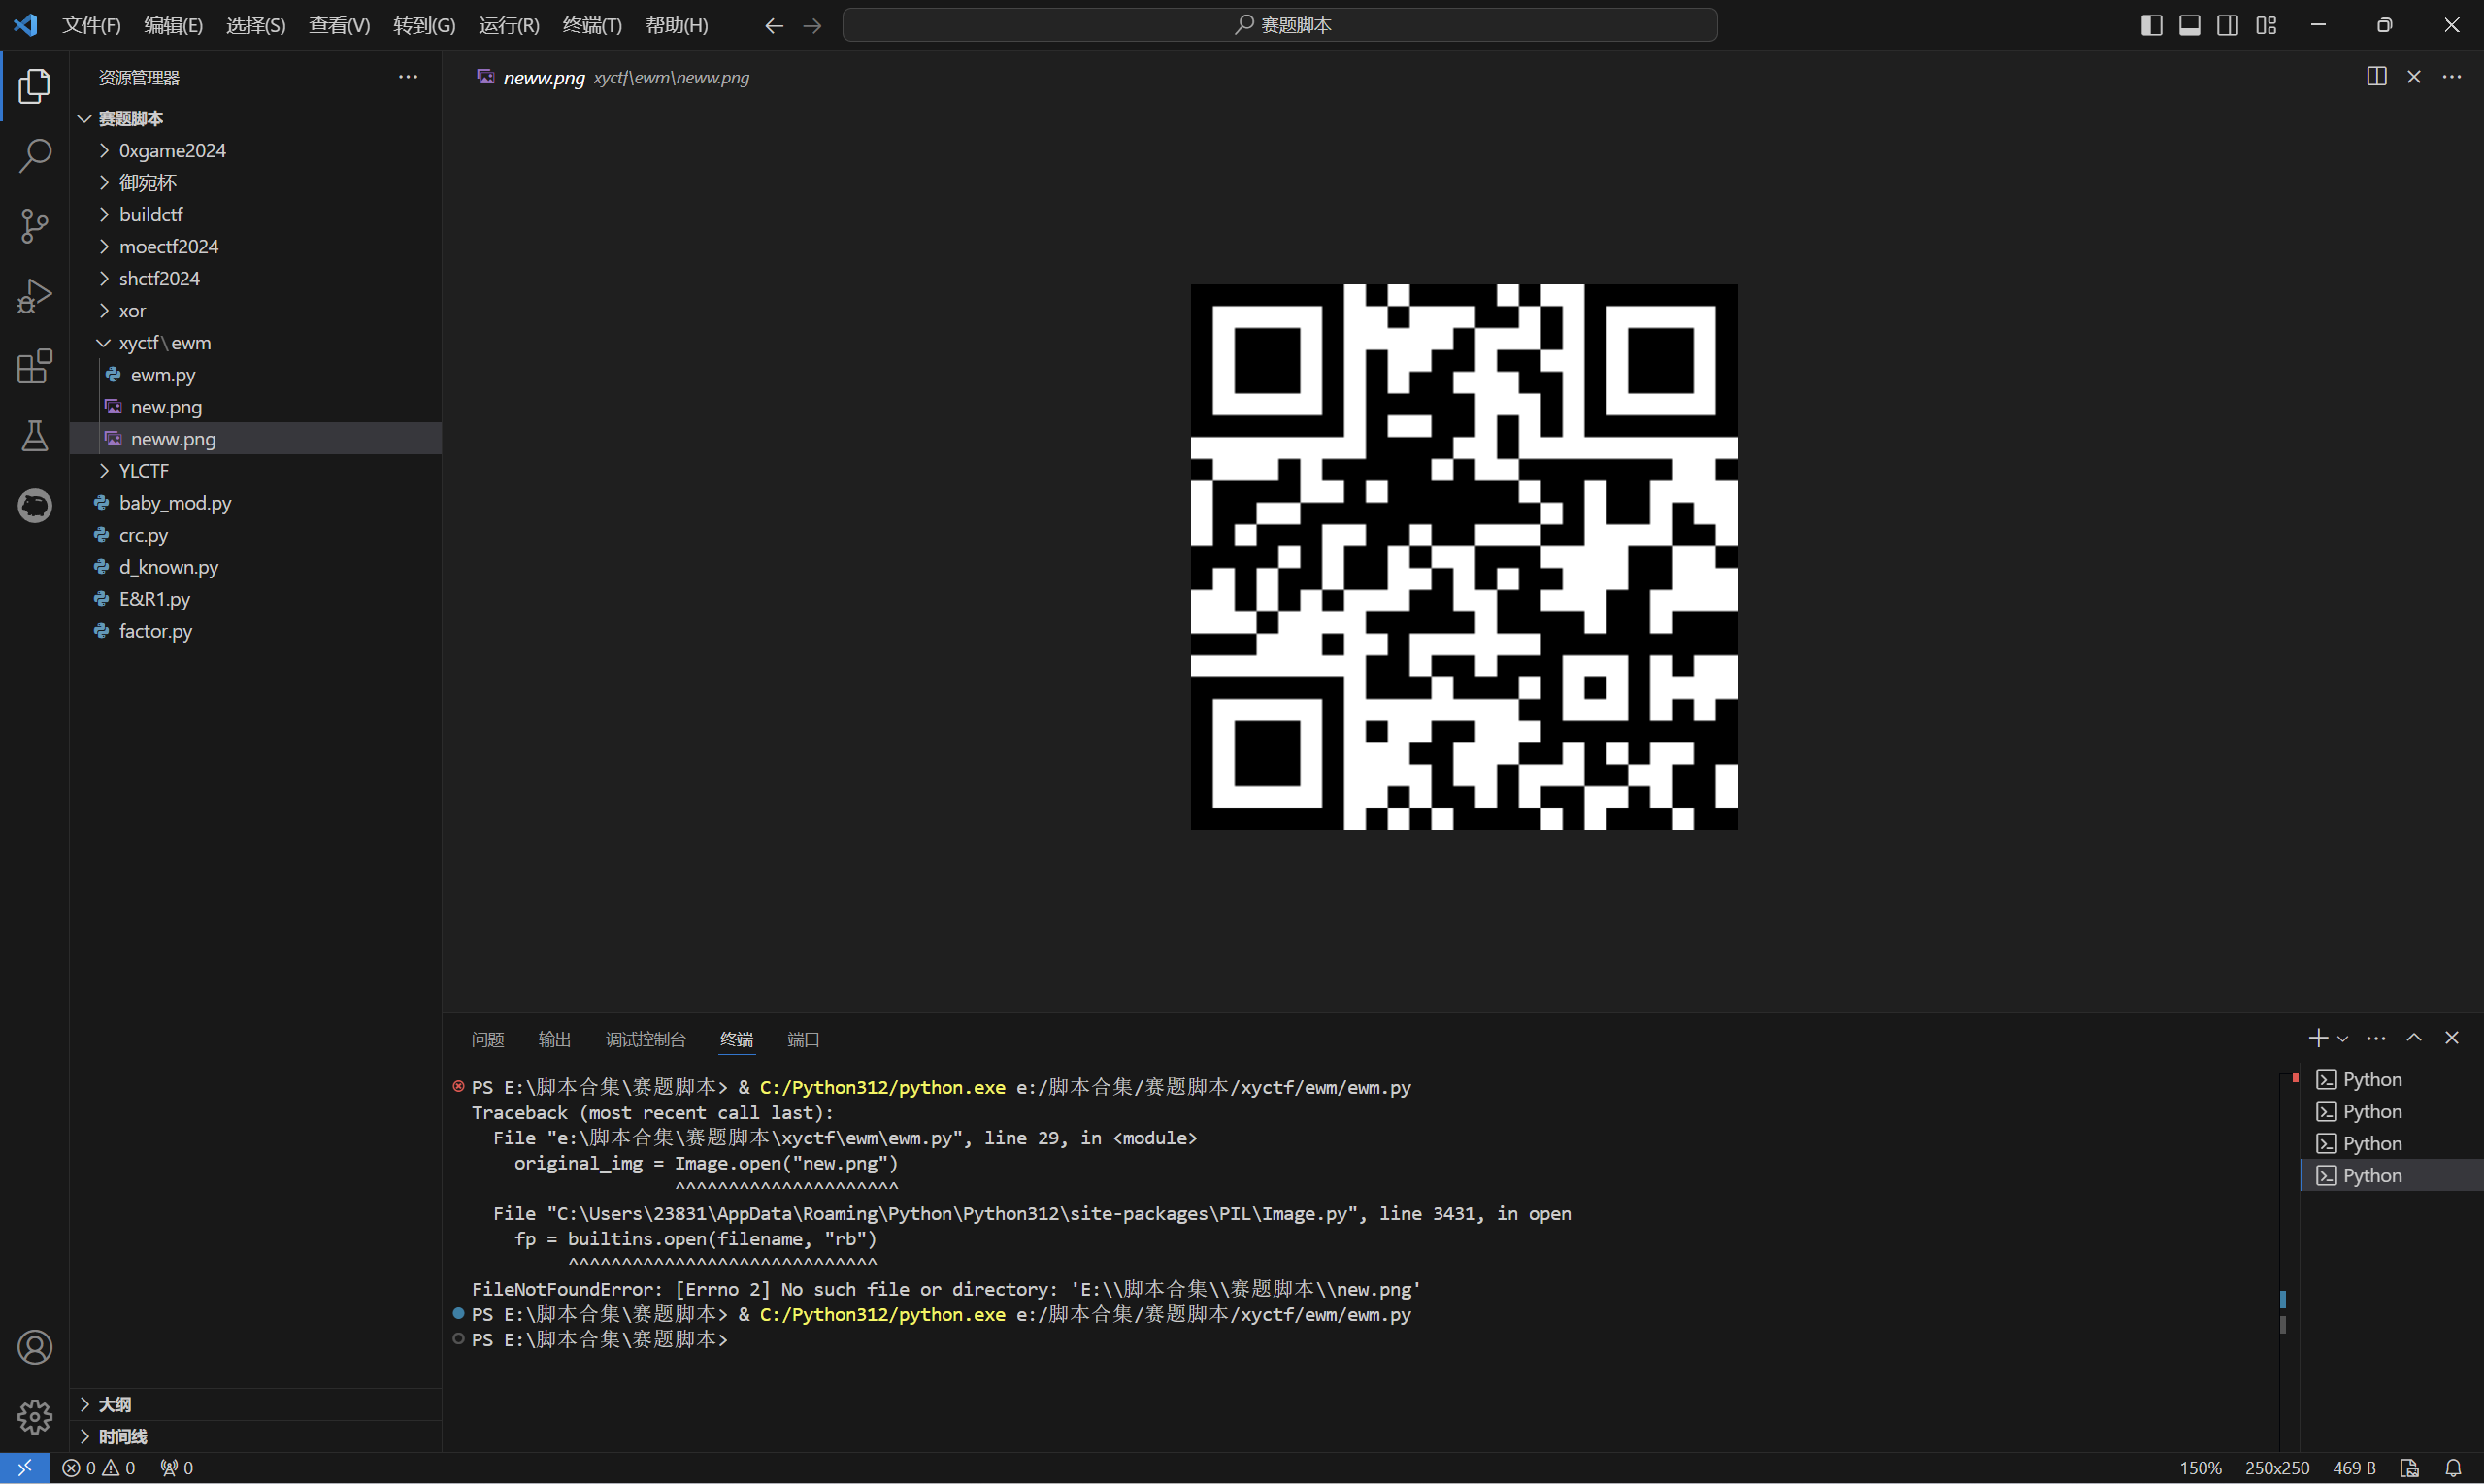Expand the buildctf folder
2484x1484 pixels.
coord(255,215)
